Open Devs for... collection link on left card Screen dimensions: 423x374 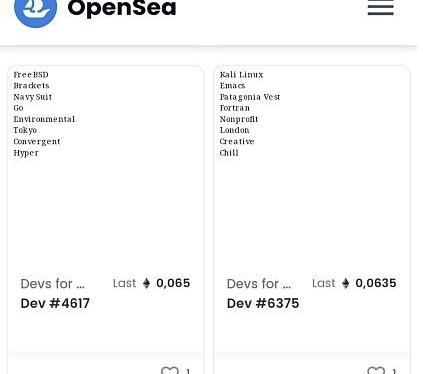click(x=53, y=284)
